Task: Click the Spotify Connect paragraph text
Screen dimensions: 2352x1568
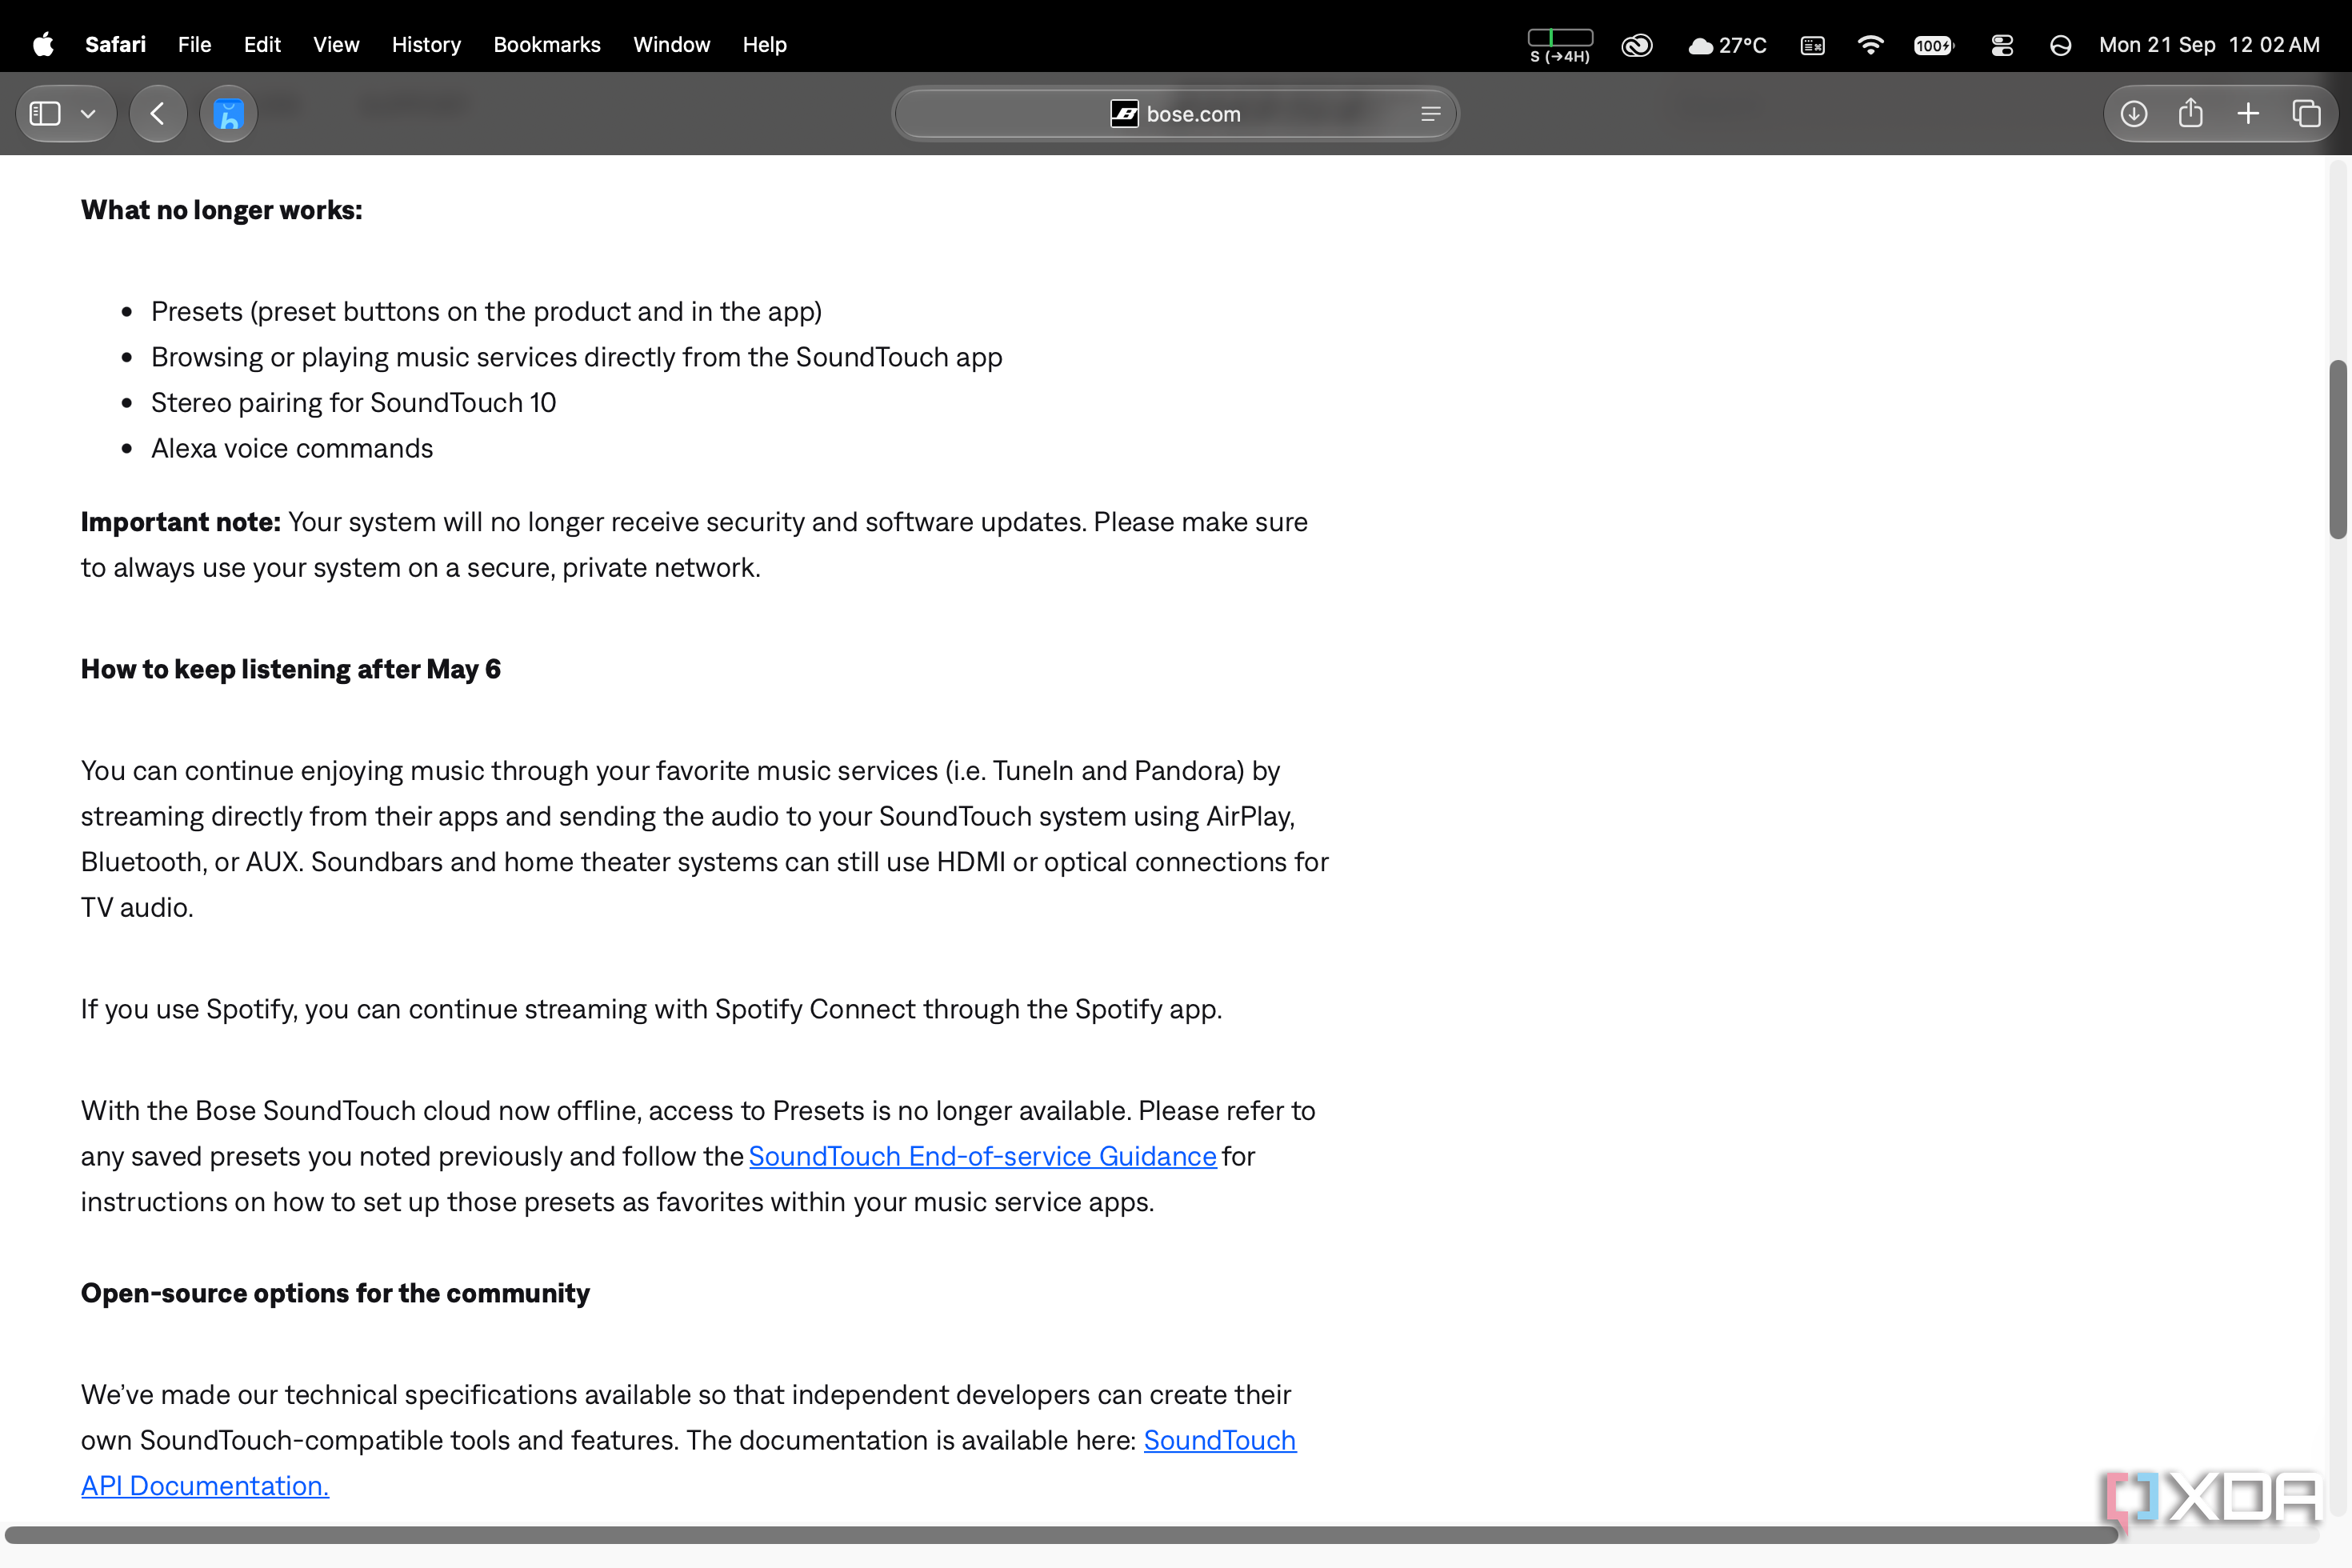Action: click(x=651, y=1009)
